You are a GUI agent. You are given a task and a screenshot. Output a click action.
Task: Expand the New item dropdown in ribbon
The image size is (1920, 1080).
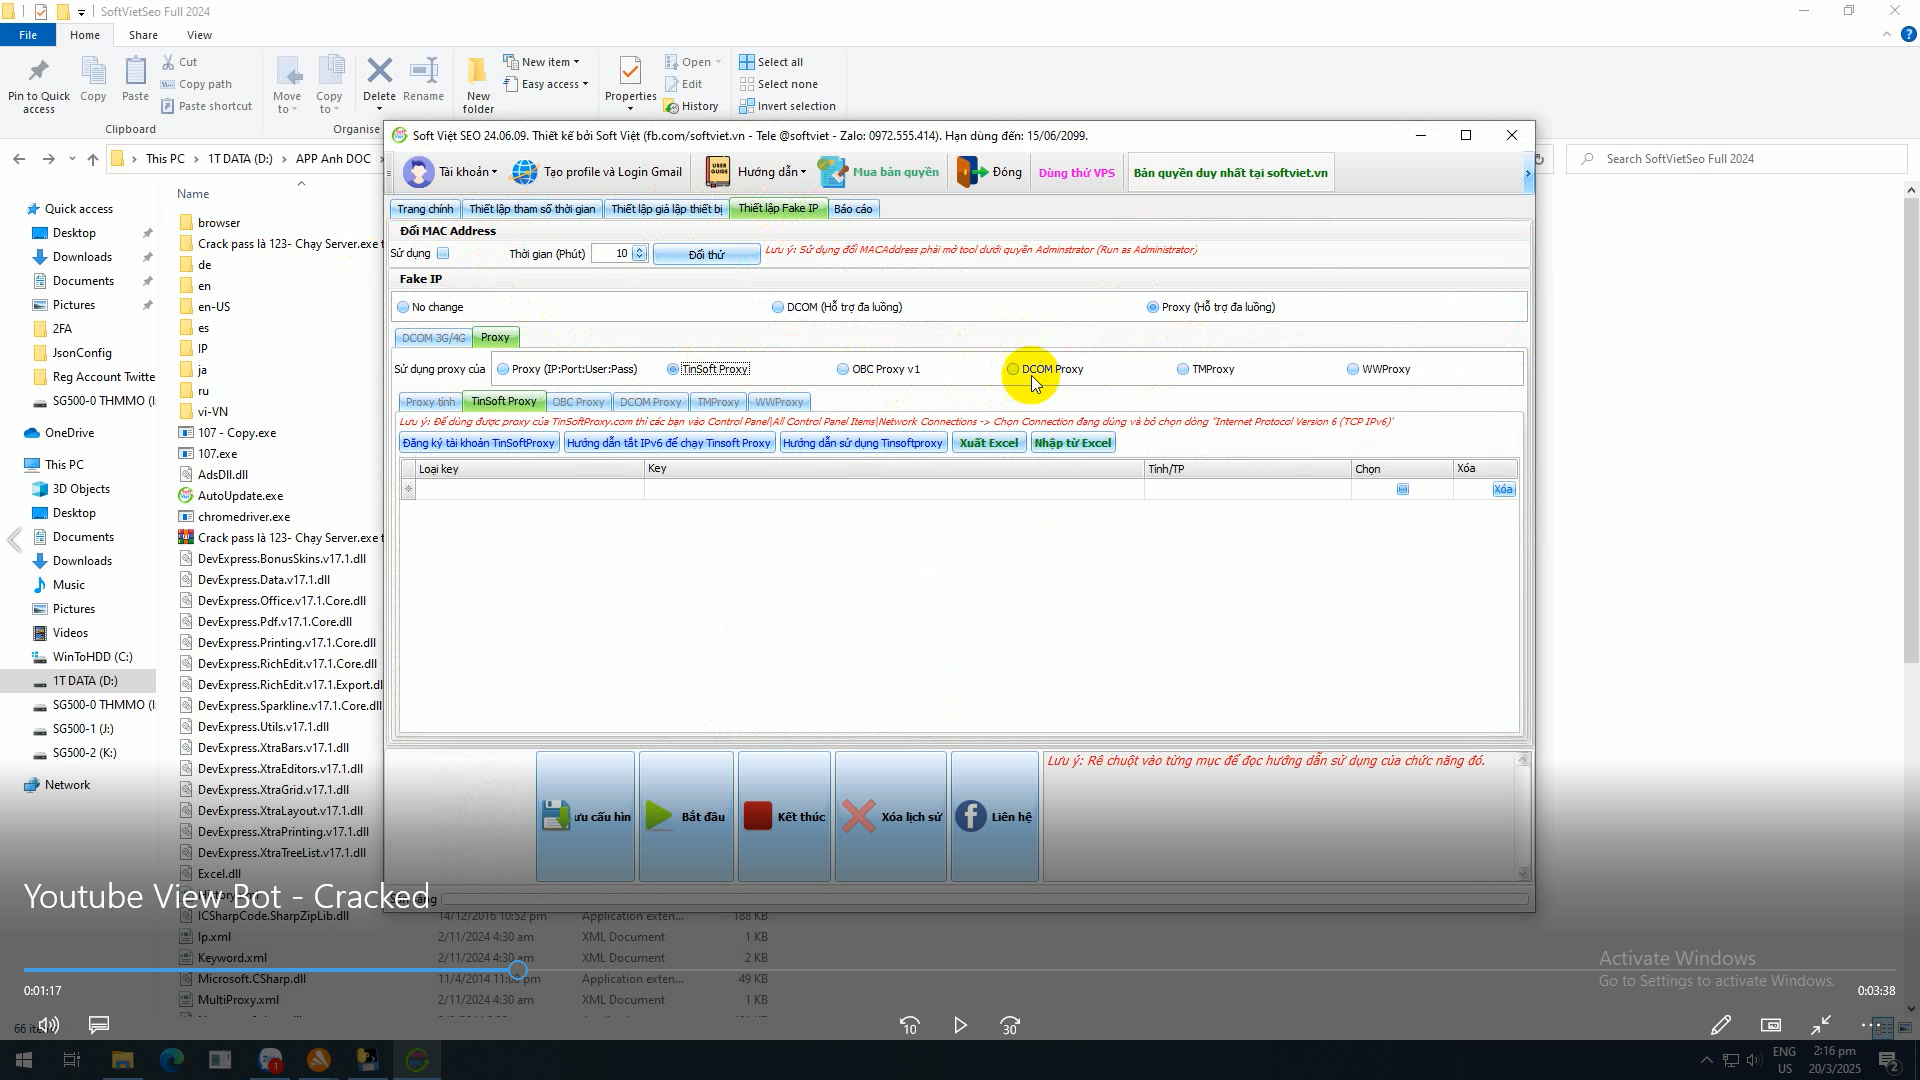(x=576, y=62)
